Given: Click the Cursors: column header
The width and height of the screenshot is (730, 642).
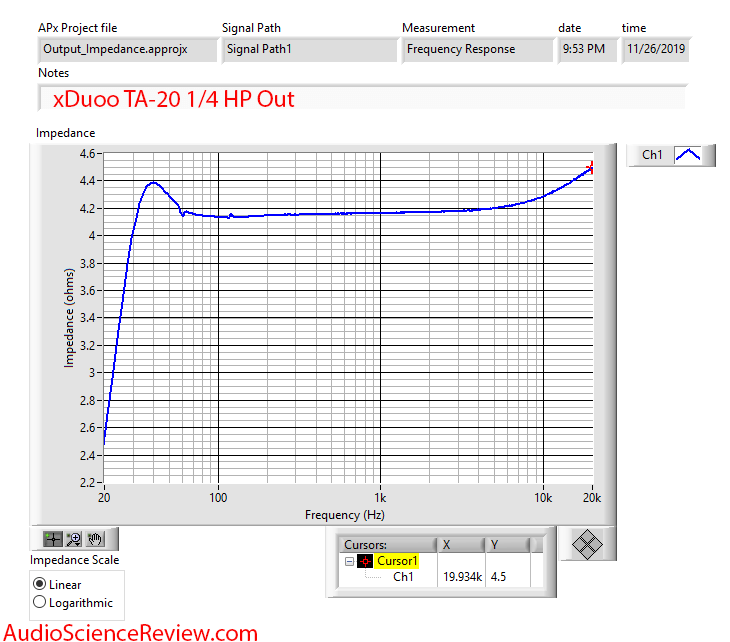Looking at the screenshot, I should (x=388, y=545).
